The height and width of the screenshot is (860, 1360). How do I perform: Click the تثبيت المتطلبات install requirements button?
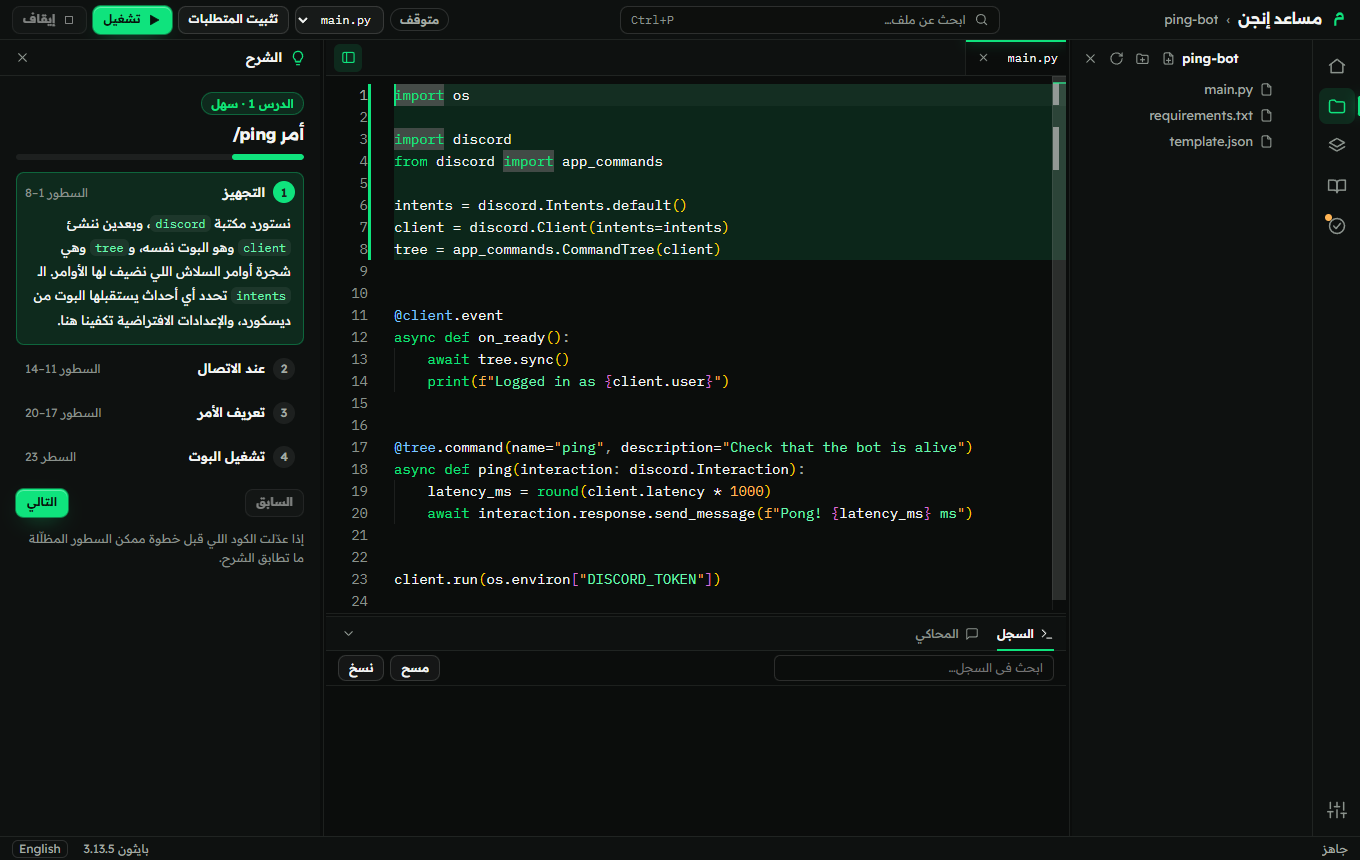(x=234, y=20)
